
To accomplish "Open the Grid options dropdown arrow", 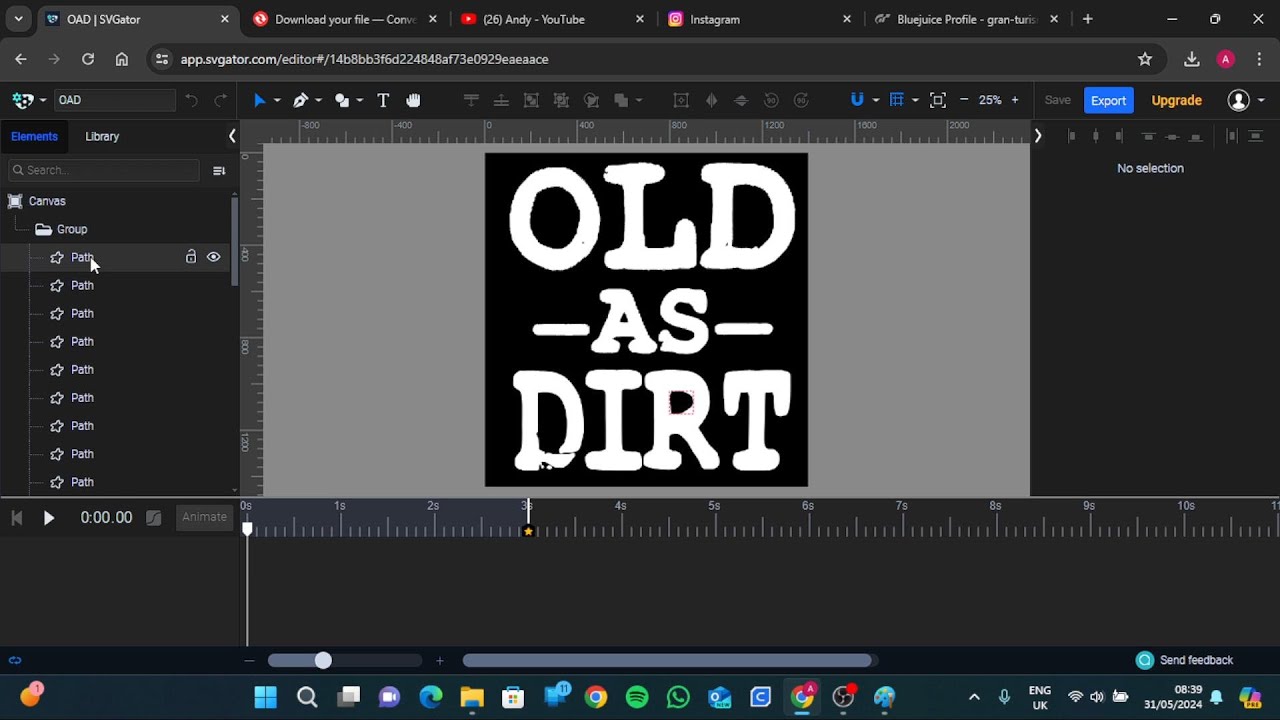I will pos(915,100).
